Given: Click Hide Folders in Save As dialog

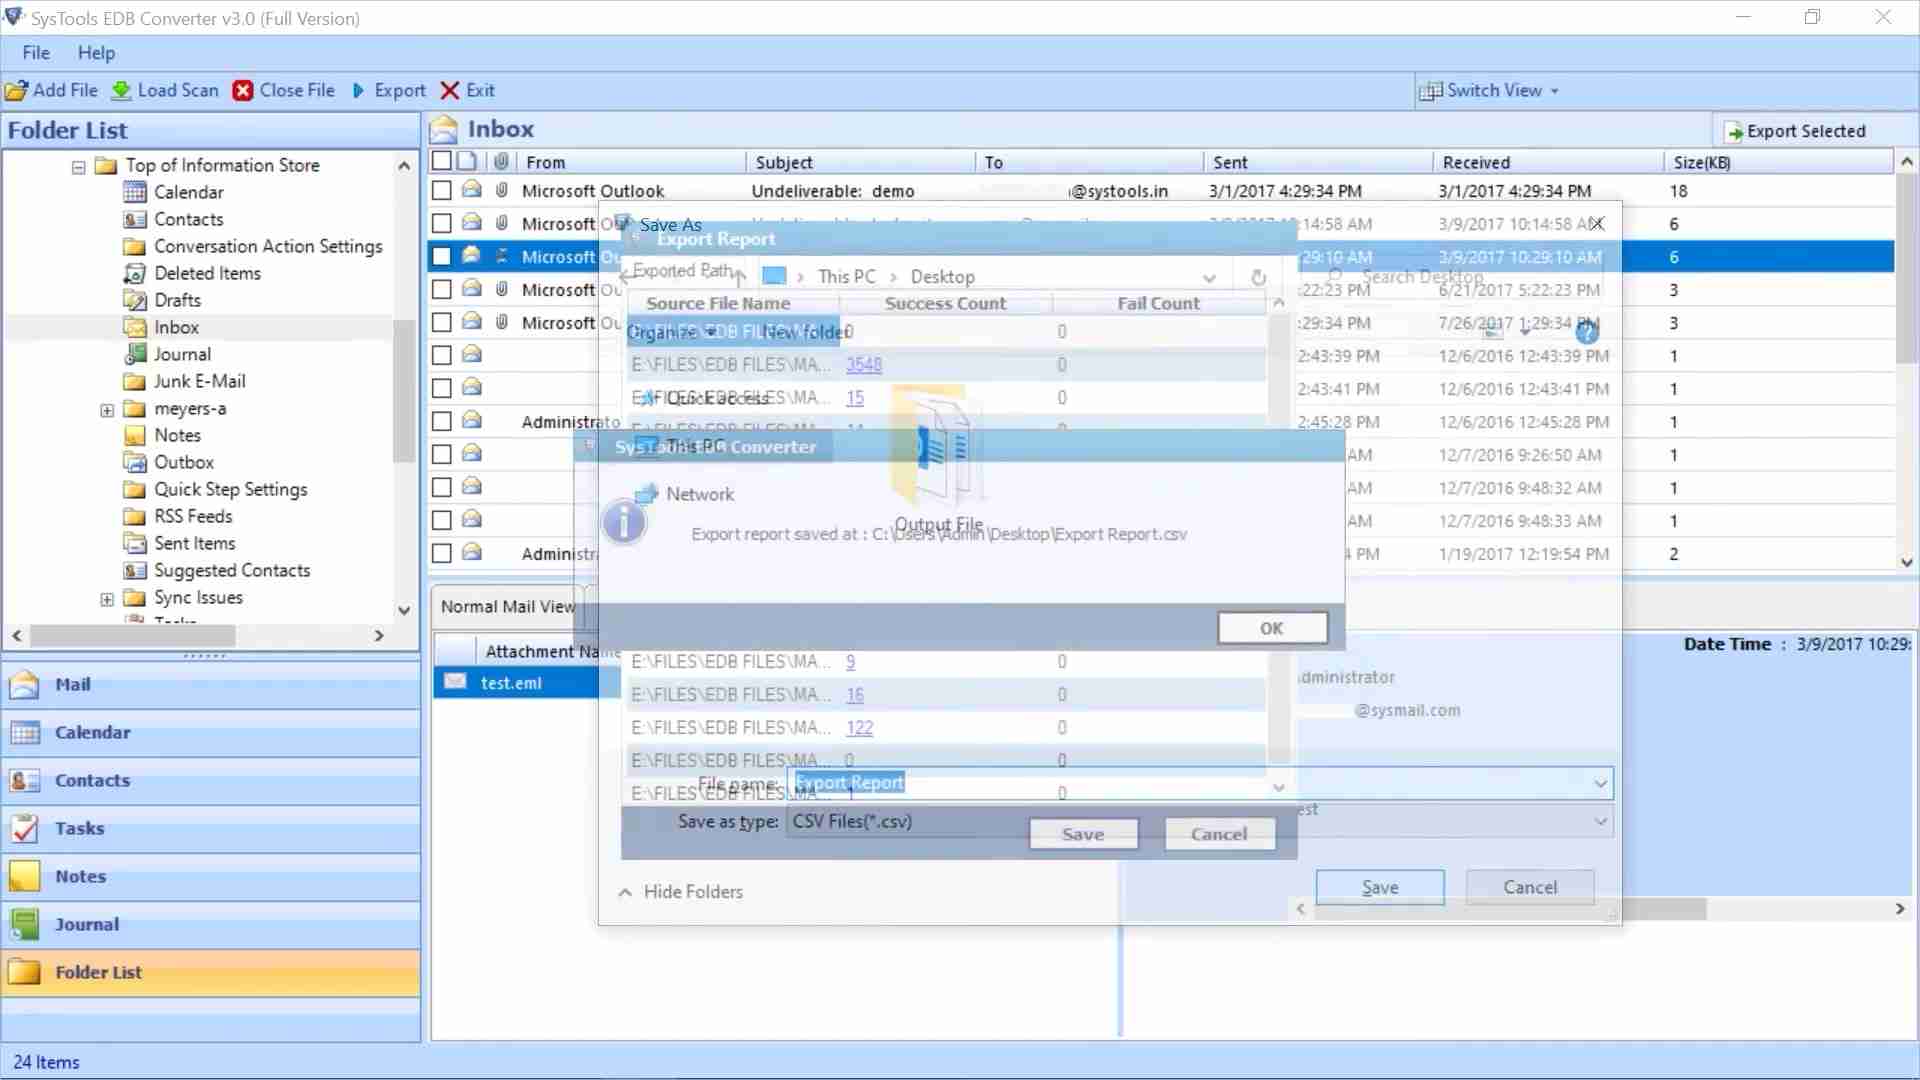Looking at the screenshot, I should pyautogui.click(x=679, y=891).
